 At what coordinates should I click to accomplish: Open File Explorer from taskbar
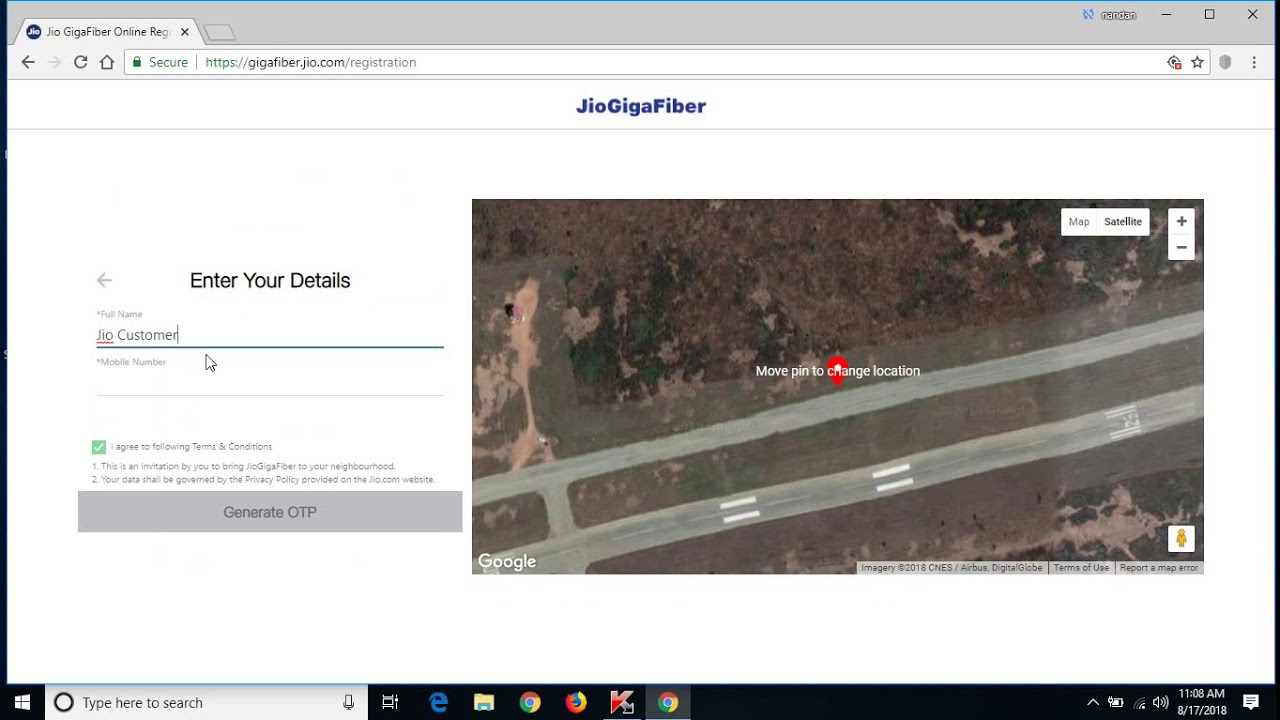click(x=484, y=702)
